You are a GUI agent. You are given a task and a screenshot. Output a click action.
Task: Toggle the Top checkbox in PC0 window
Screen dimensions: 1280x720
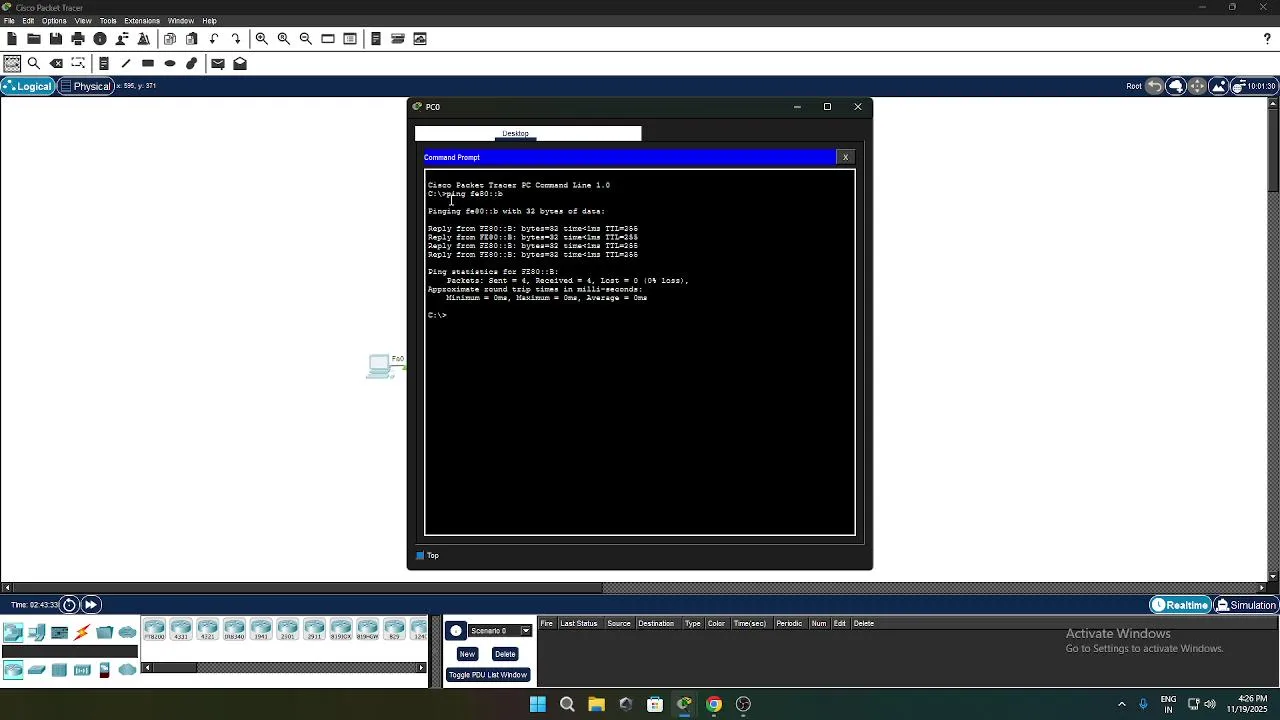420,556
